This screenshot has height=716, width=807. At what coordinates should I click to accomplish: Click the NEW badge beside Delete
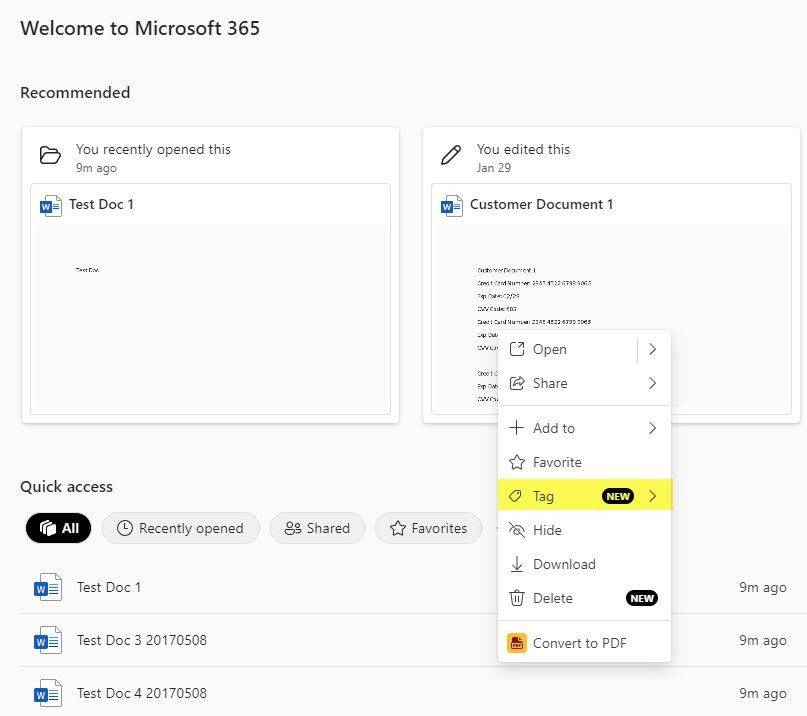click(x=642, y=598)
